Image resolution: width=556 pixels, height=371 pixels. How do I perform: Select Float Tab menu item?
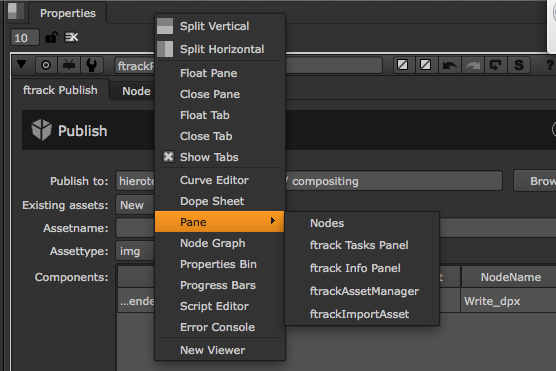point(220,115)
